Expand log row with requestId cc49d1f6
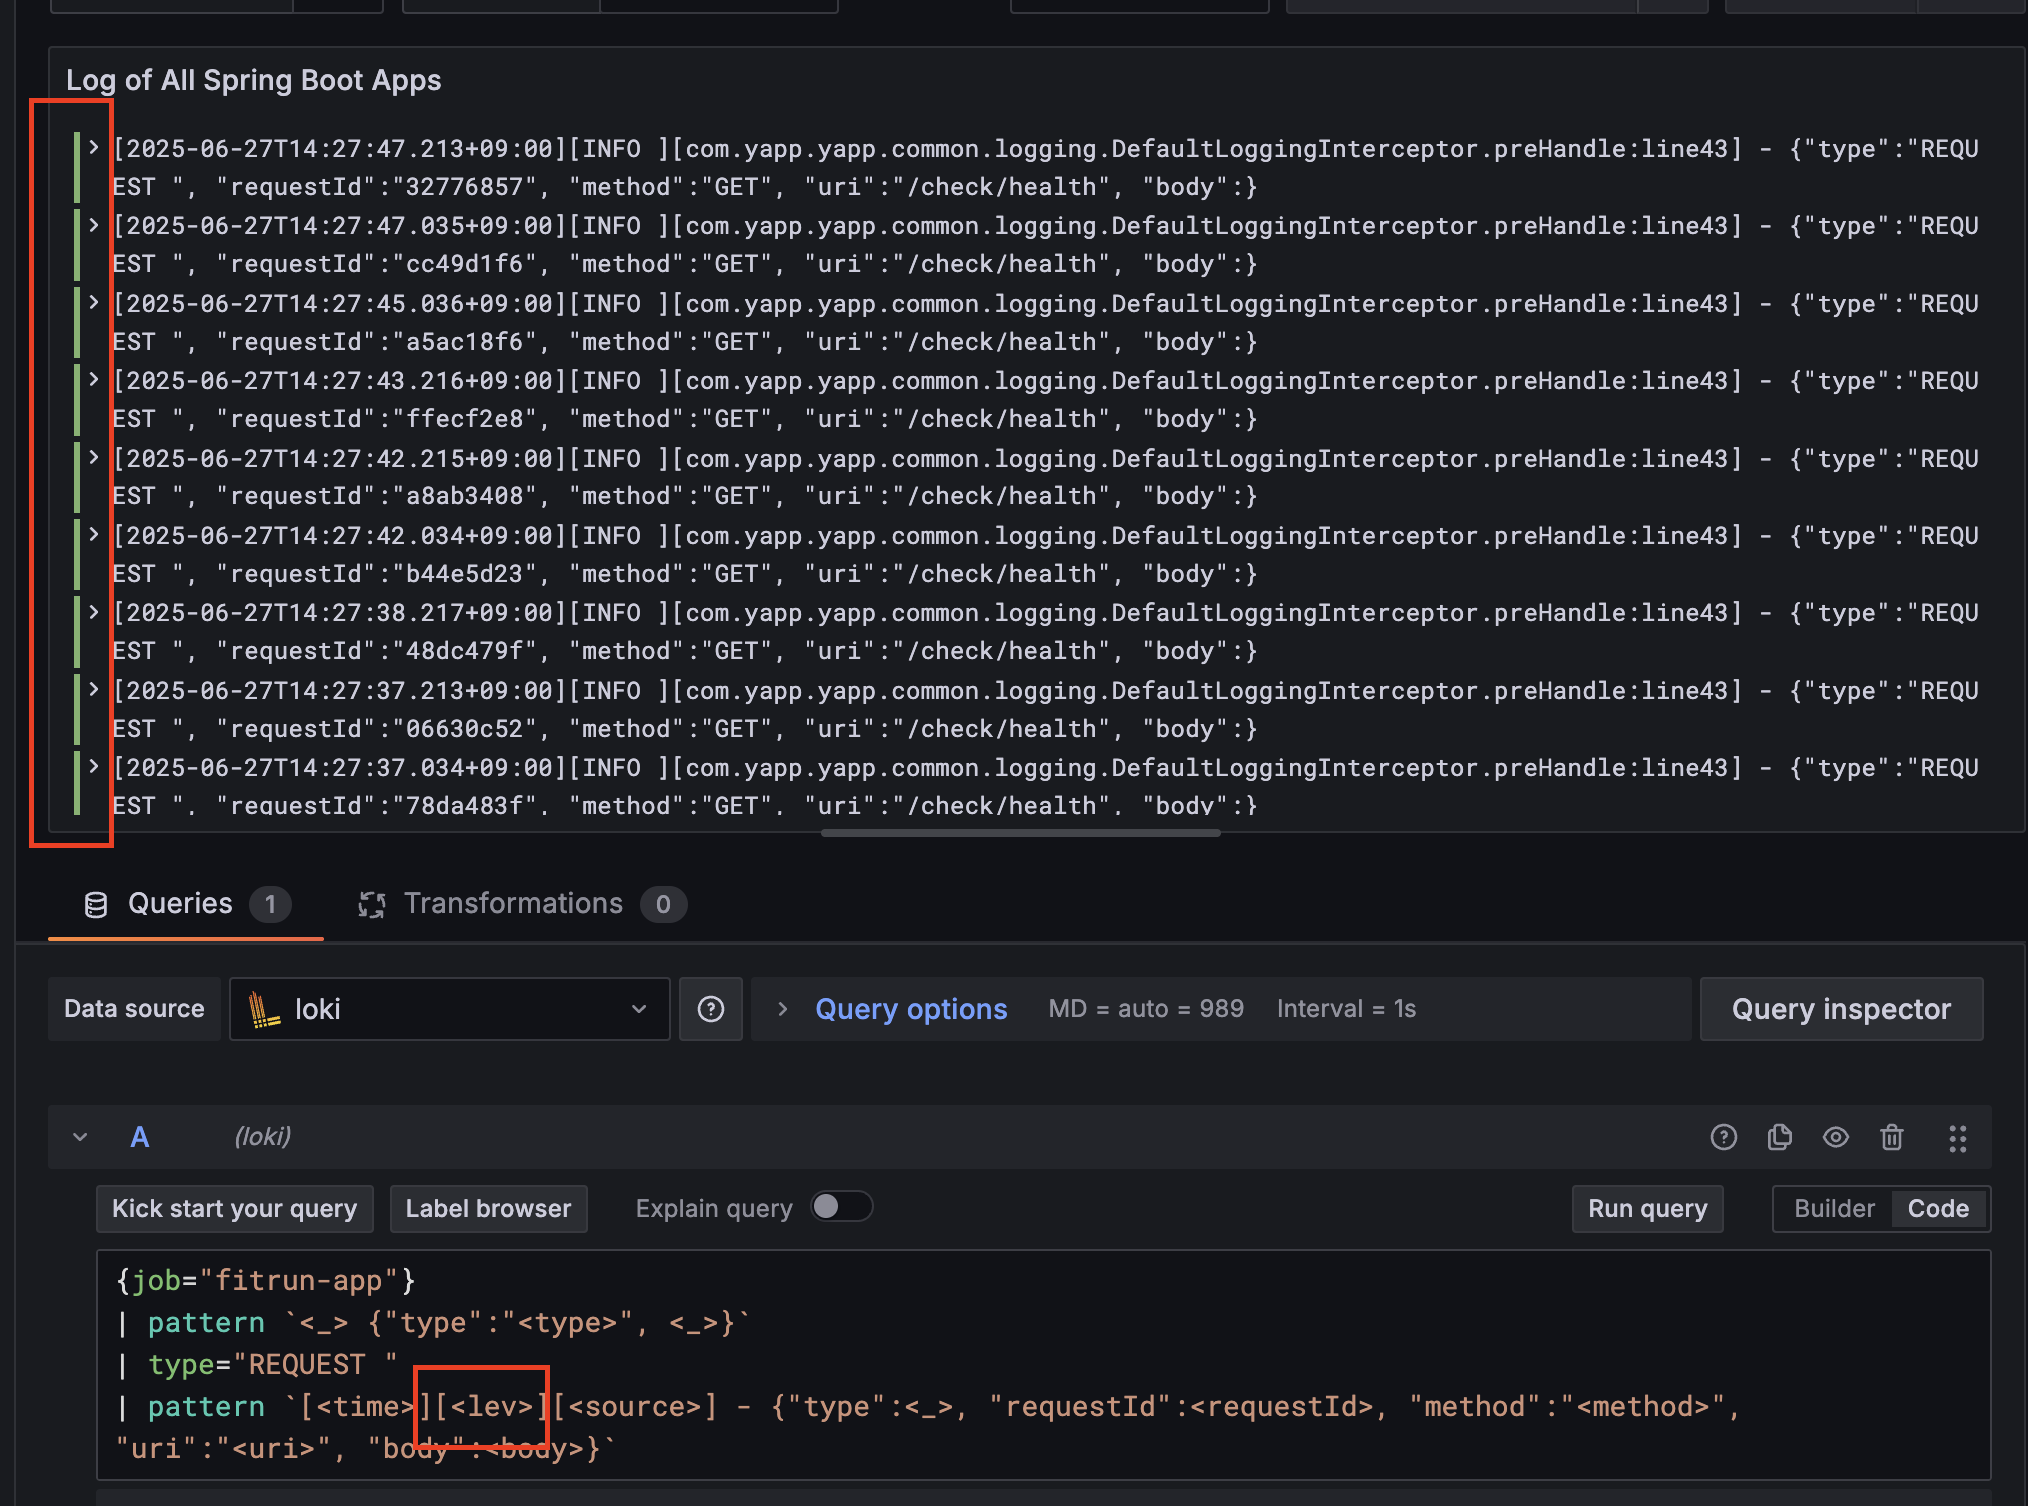 [93, 225]
